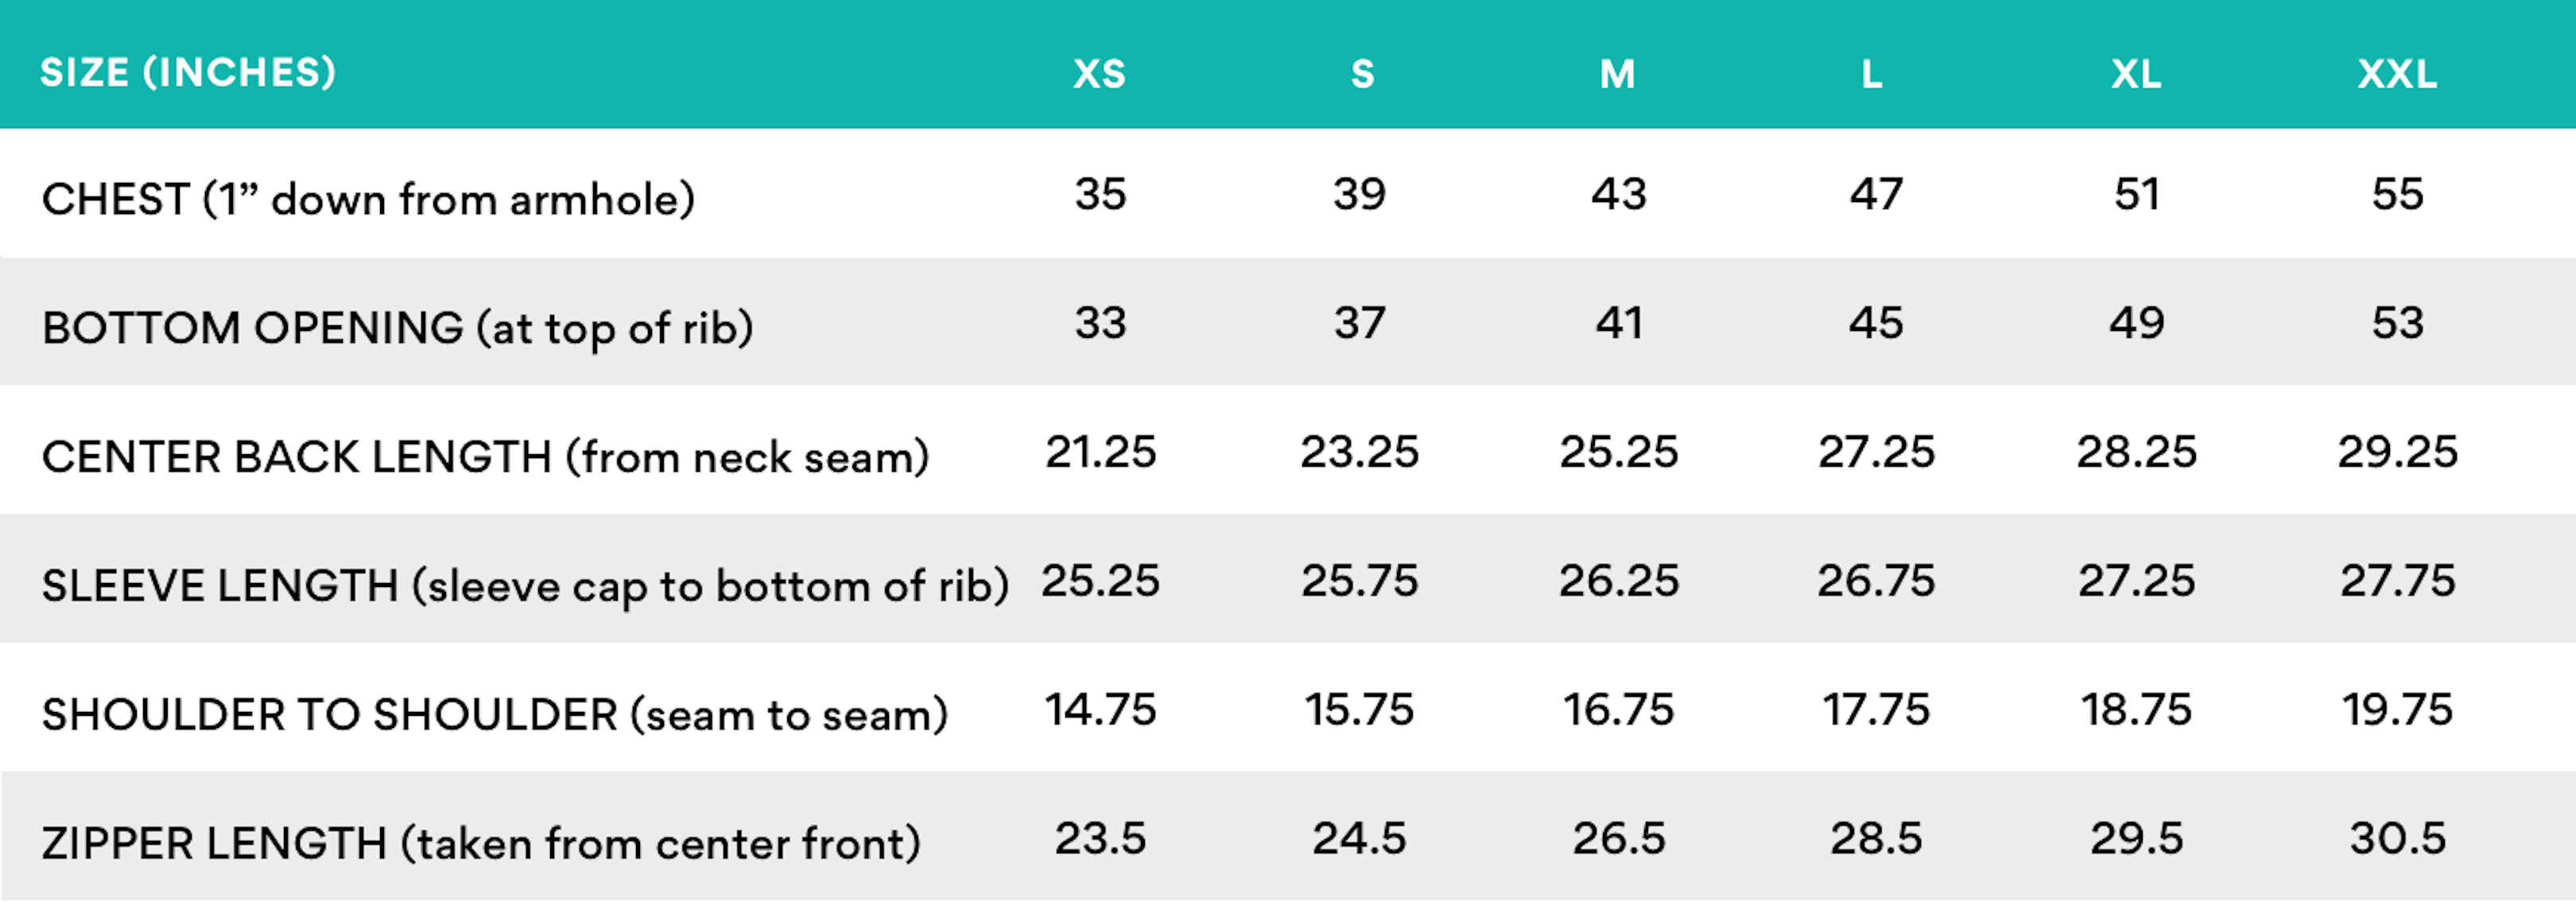
Task: Click the chest value 43 for medium
Action: pyautogui.click(x=1618, y=194)
